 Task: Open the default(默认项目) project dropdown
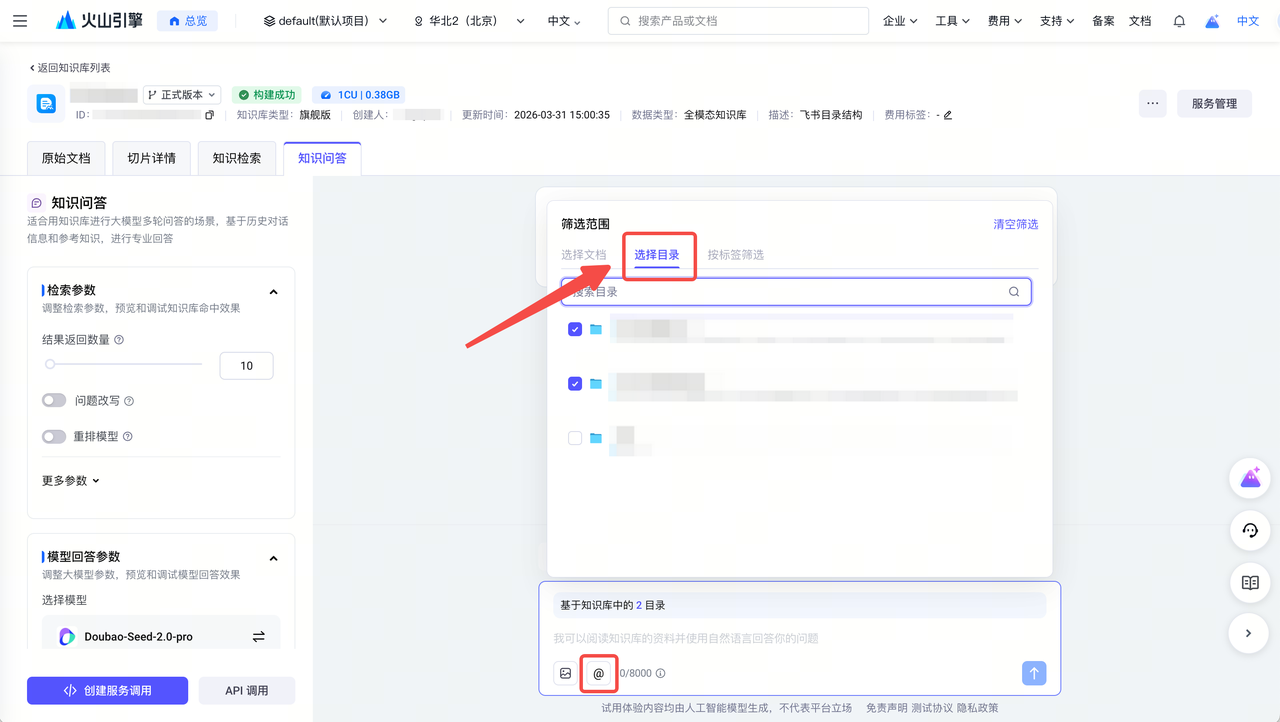pos(325,21)
